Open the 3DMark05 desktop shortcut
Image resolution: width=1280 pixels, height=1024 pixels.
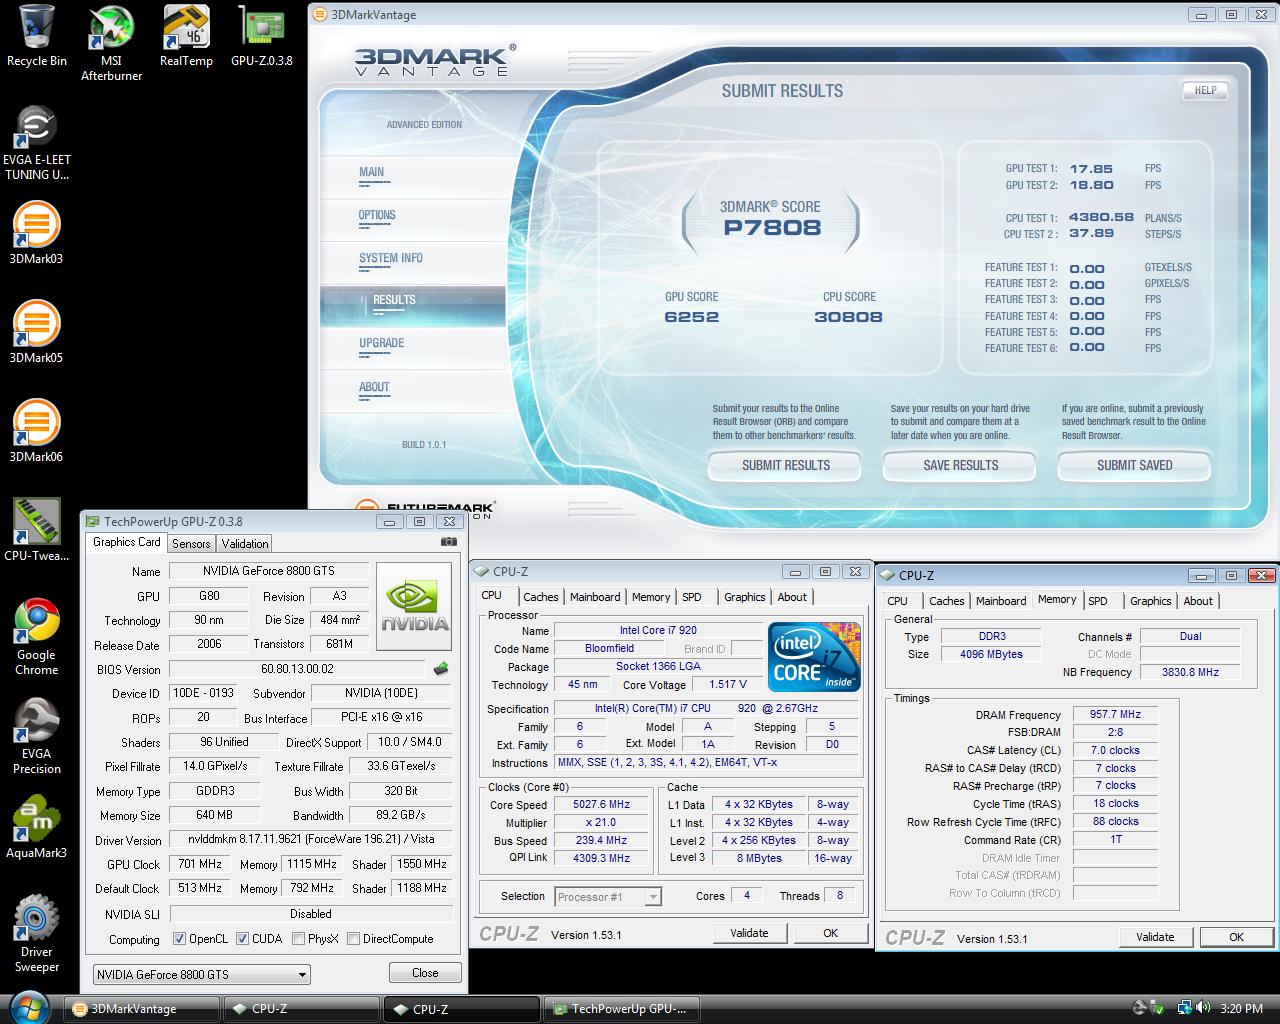coord(36,333)
